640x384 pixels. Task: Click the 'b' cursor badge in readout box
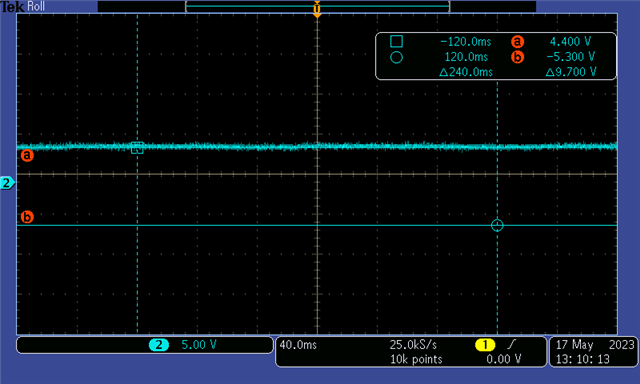[x=517, y=57]
